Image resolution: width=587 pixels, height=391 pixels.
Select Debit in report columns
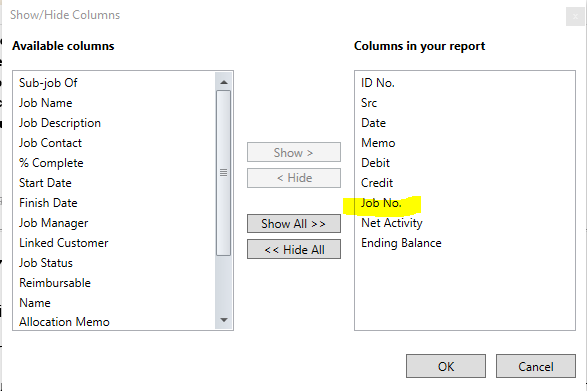[x=375, y=163]
